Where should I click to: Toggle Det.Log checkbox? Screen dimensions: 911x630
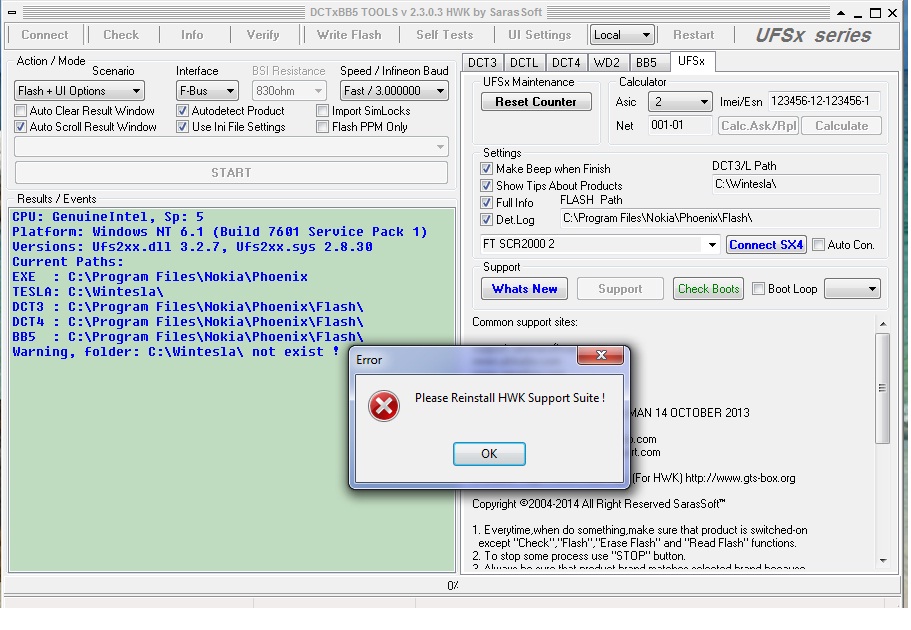tap(486, 220)
